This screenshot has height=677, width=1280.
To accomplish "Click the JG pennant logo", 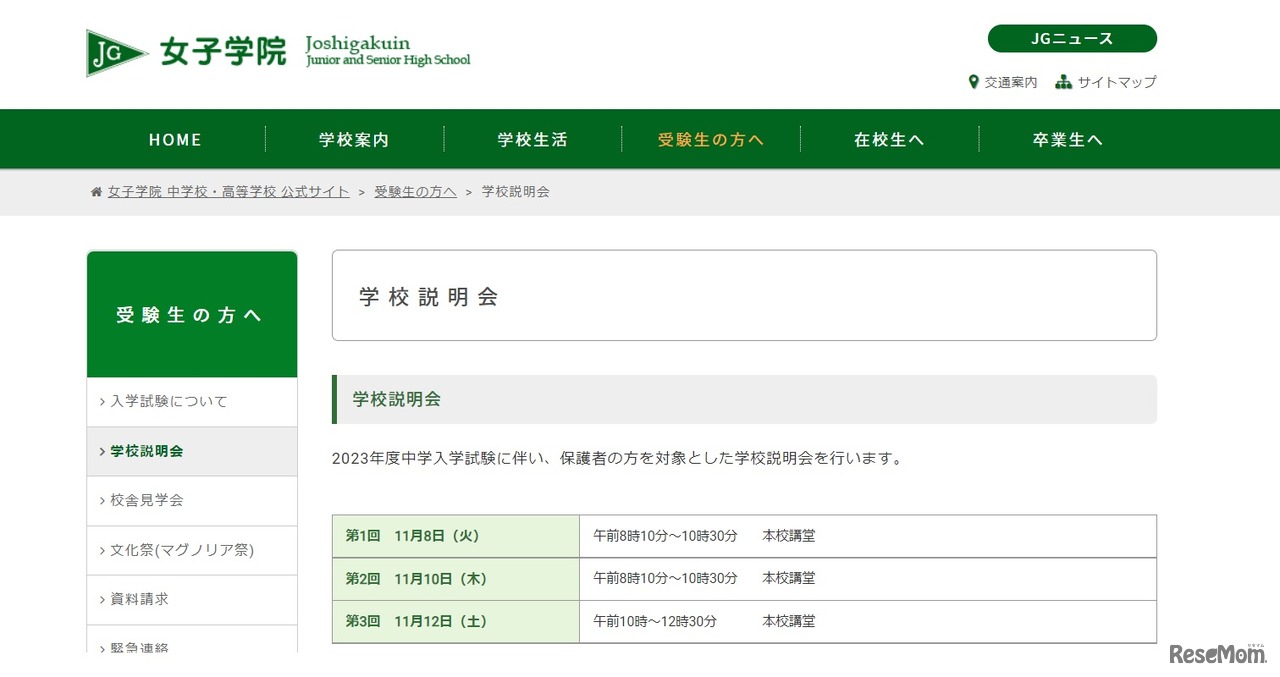I will click(117, 53).
